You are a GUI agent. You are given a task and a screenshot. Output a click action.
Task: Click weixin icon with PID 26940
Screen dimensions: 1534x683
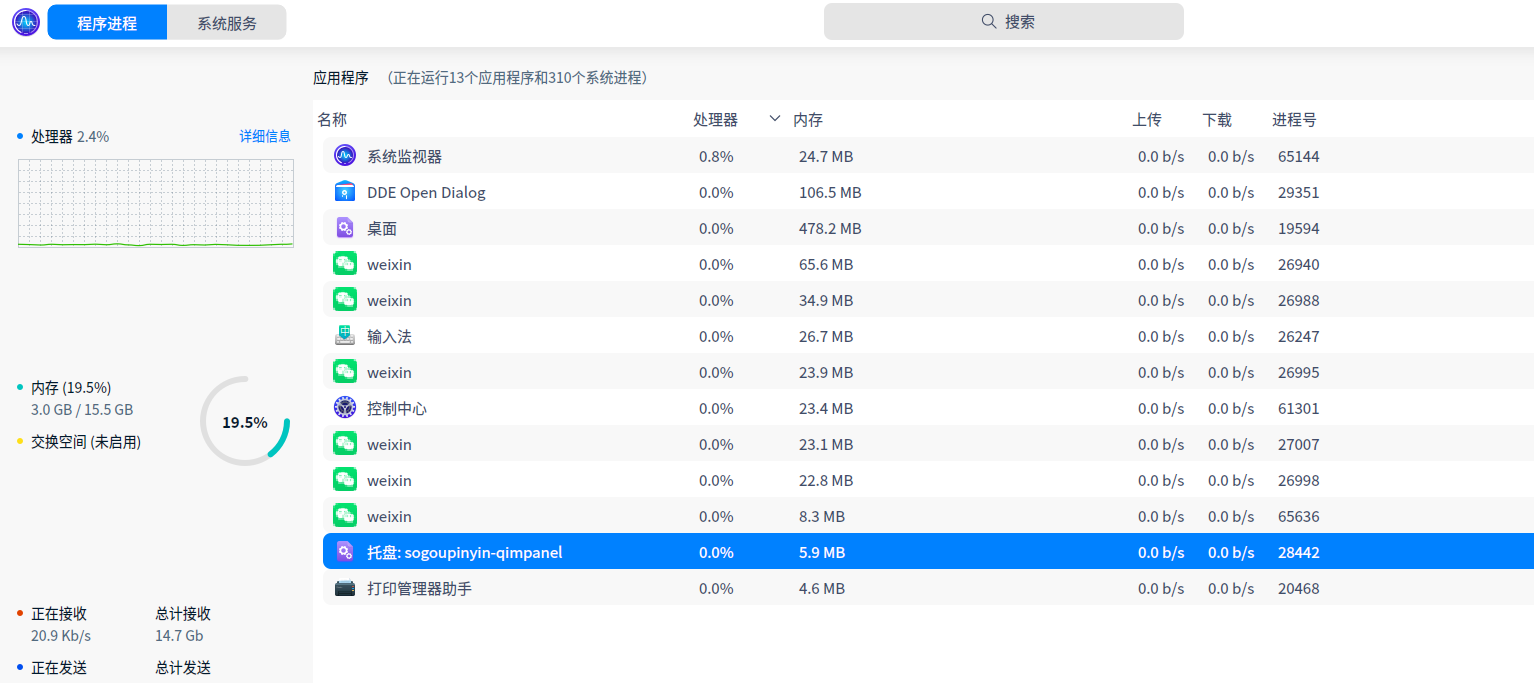pyautogui.click(x=345, y=263)
